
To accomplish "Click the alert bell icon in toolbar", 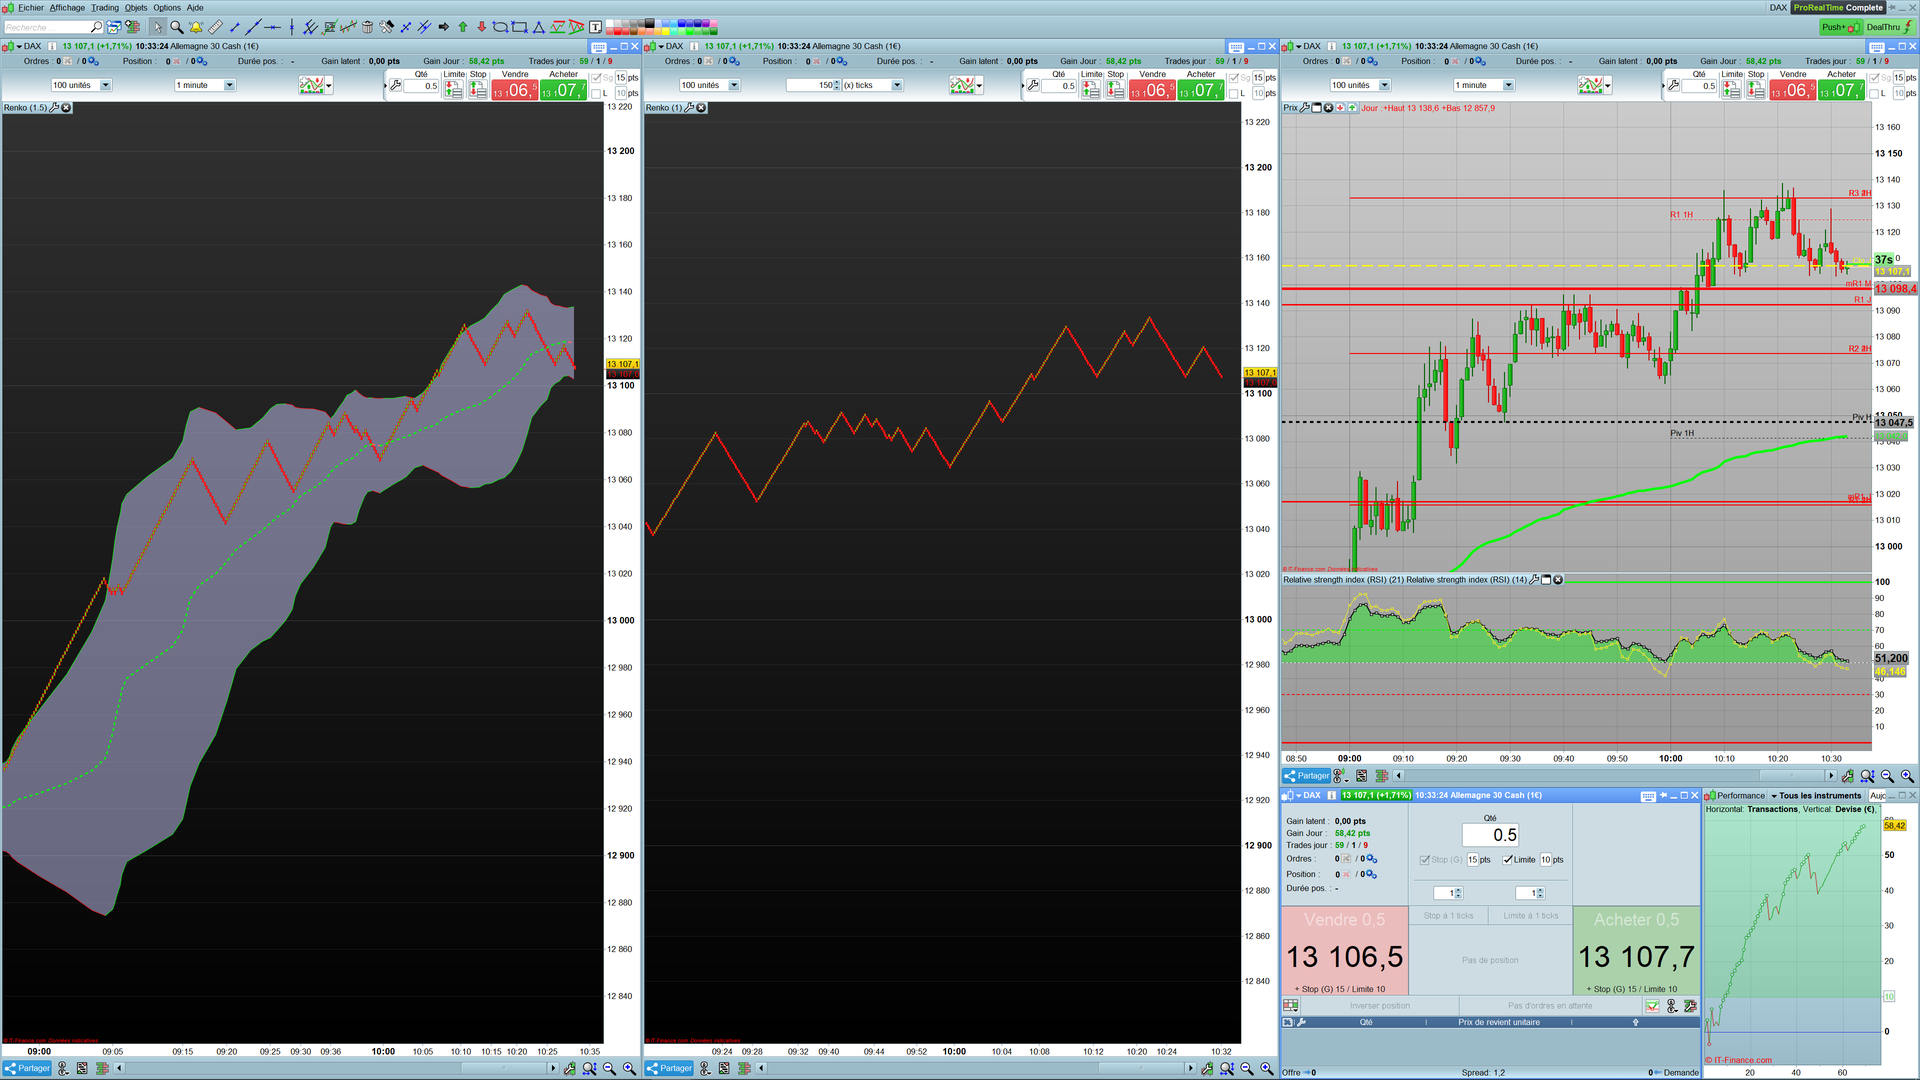I will [x=196, y=27].
